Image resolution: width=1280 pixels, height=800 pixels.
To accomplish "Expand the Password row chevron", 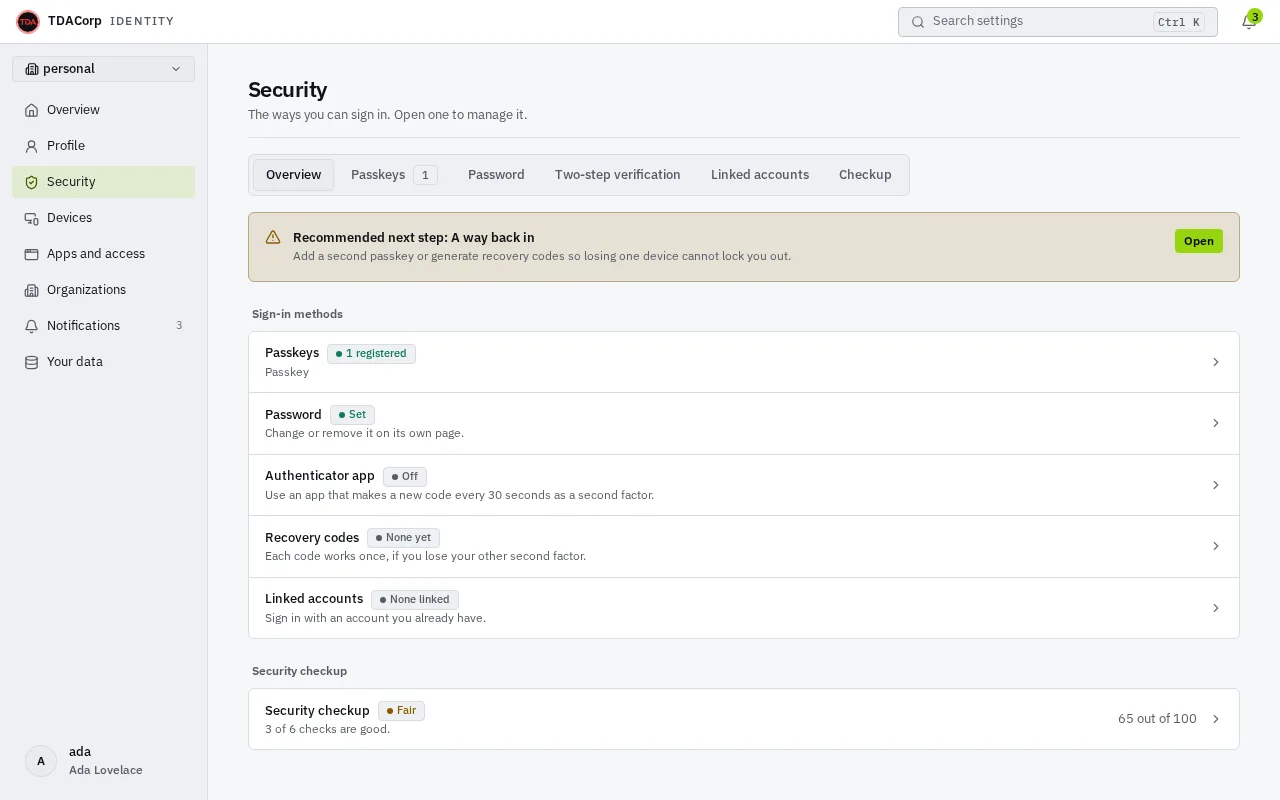I will (x=1216, y=423).
